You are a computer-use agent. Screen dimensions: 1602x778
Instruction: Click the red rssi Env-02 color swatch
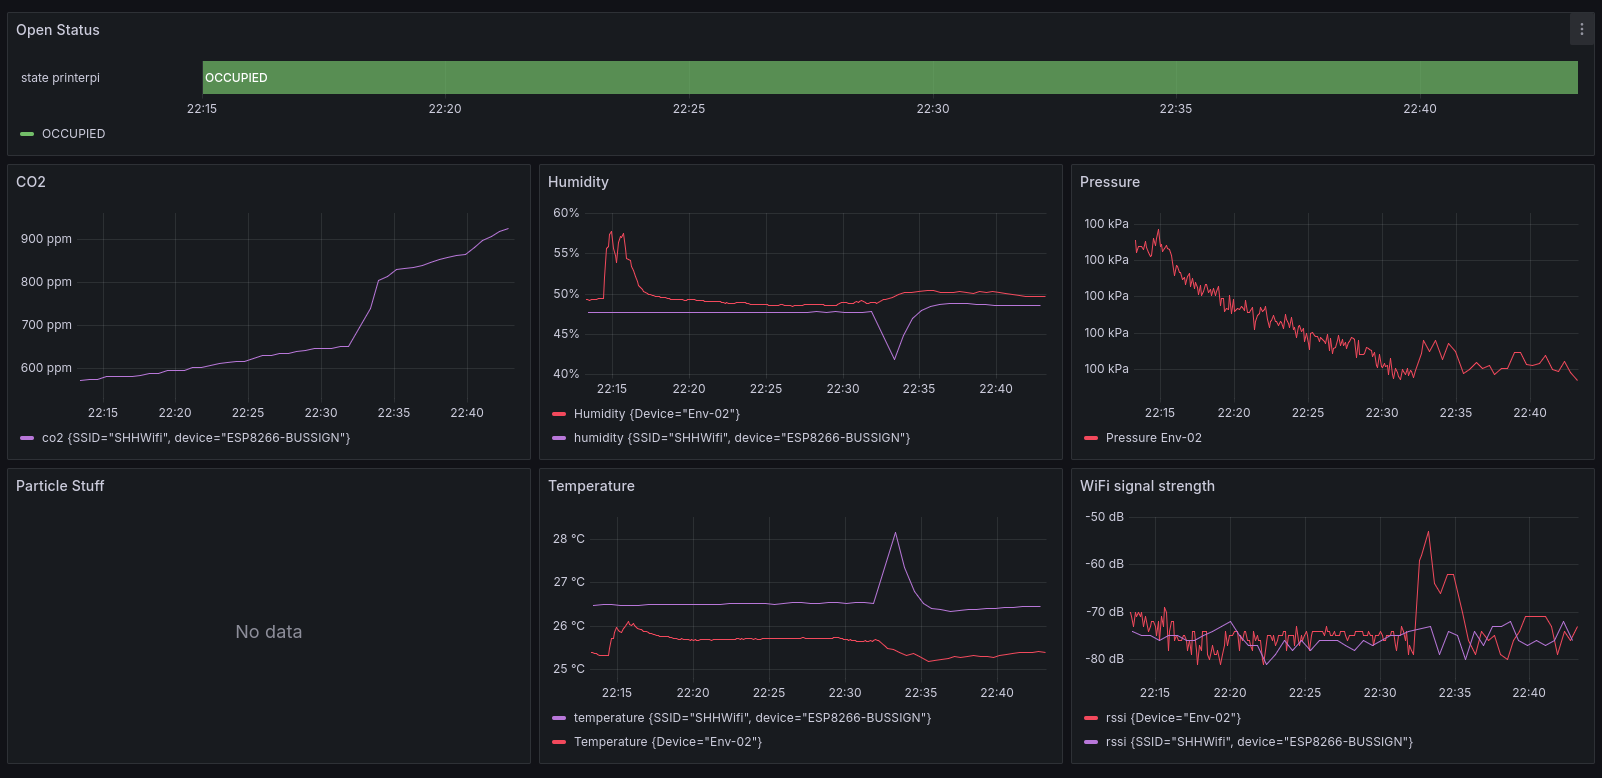click(x=1091, y=718)
